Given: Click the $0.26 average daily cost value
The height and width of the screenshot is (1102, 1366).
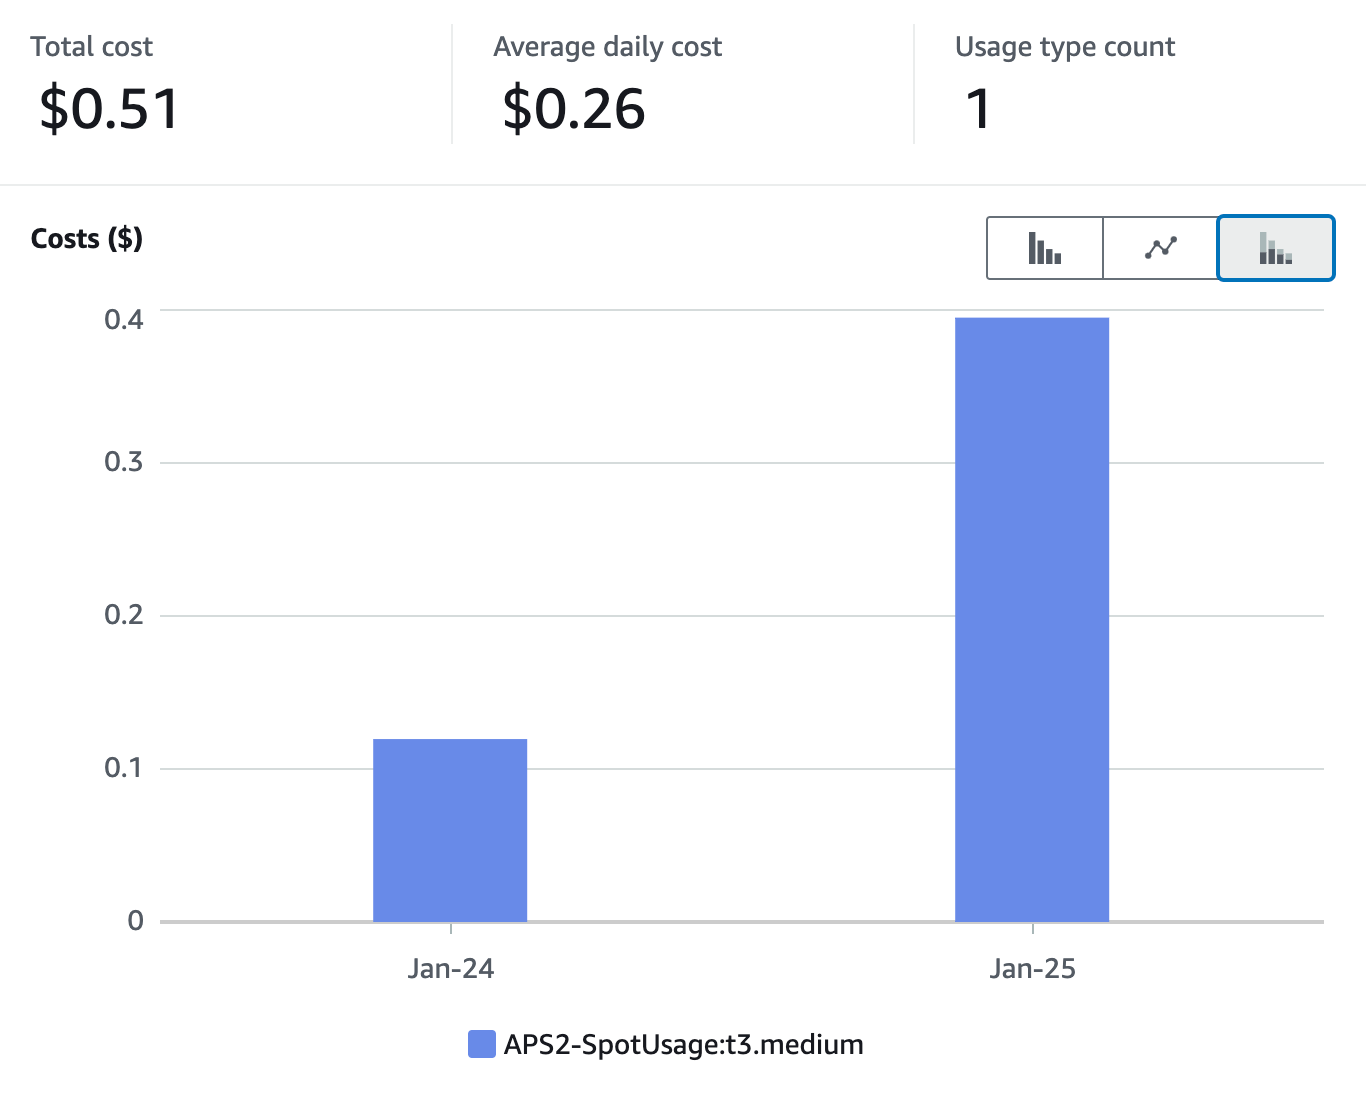Looking at the screenshot, I should pos(574,109).
